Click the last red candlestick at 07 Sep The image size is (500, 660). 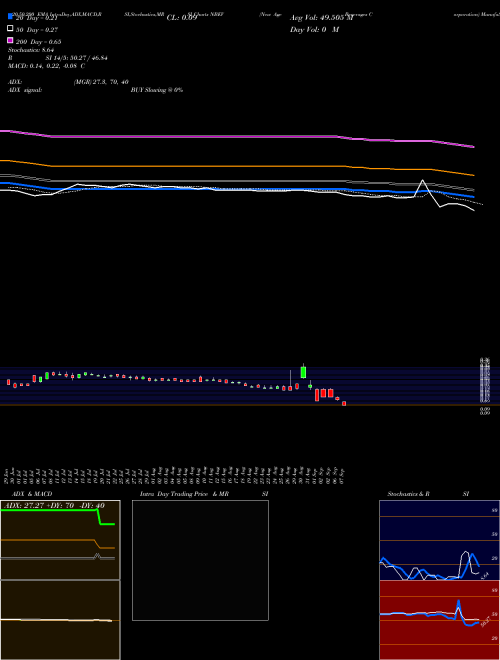click(x=344, y=403)
